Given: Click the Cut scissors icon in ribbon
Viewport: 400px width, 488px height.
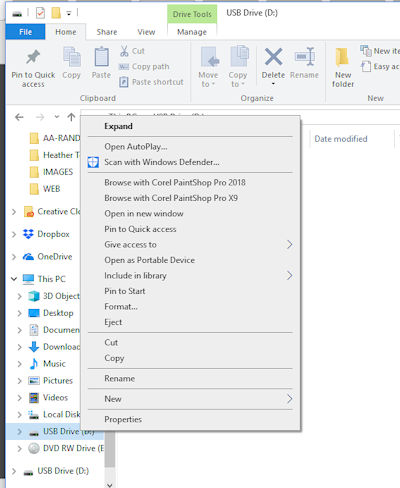Looking at the screenshot, I should 124,51.
